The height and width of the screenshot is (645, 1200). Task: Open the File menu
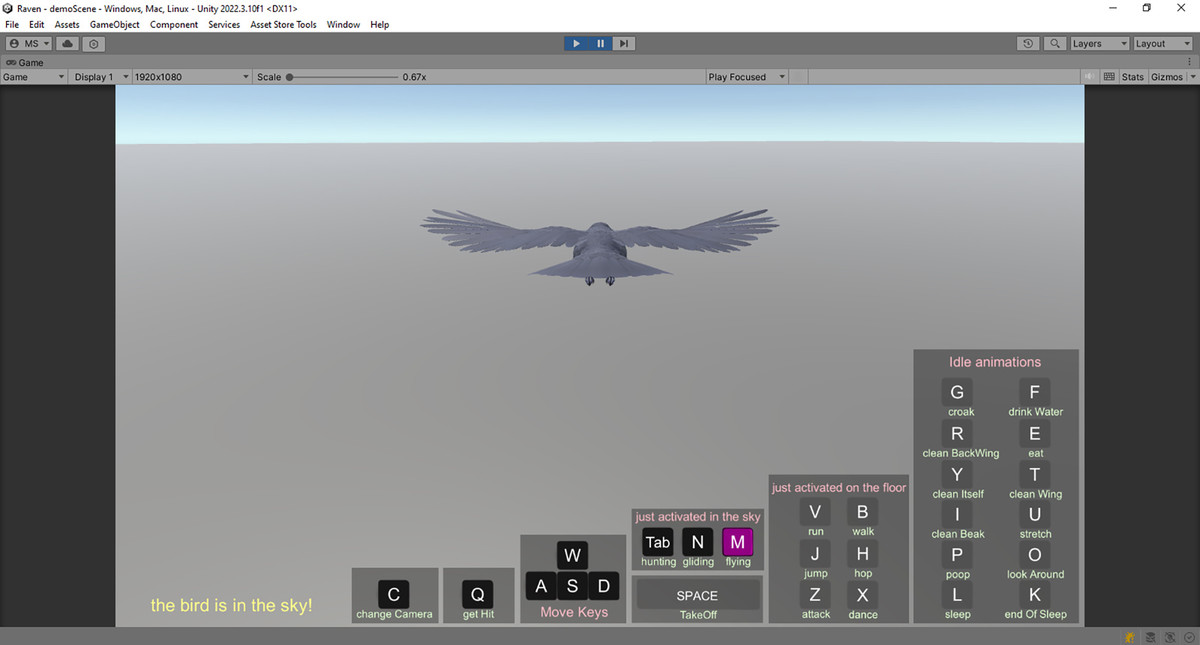[x=12, y=24]
